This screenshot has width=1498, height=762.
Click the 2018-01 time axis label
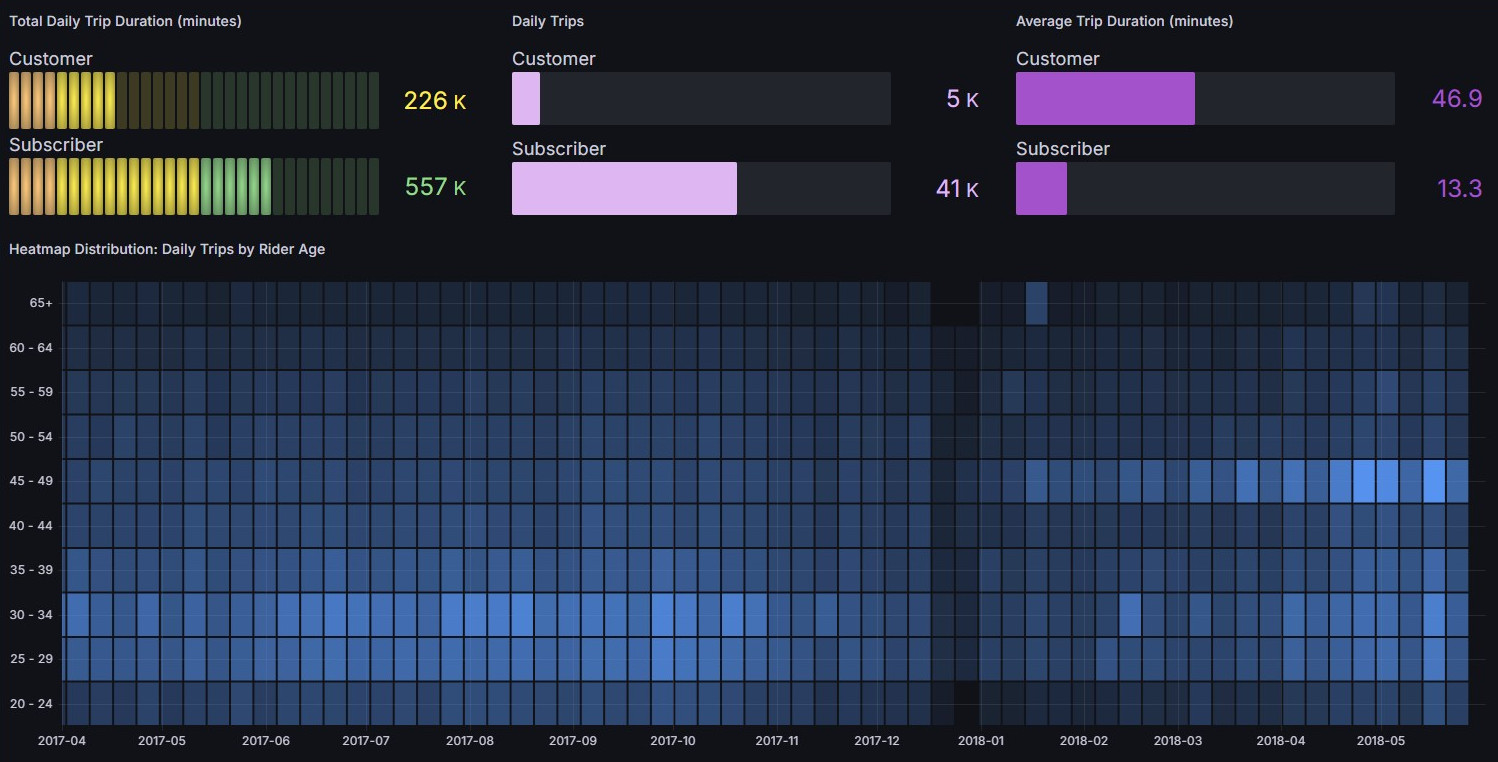tap(980, 741)
